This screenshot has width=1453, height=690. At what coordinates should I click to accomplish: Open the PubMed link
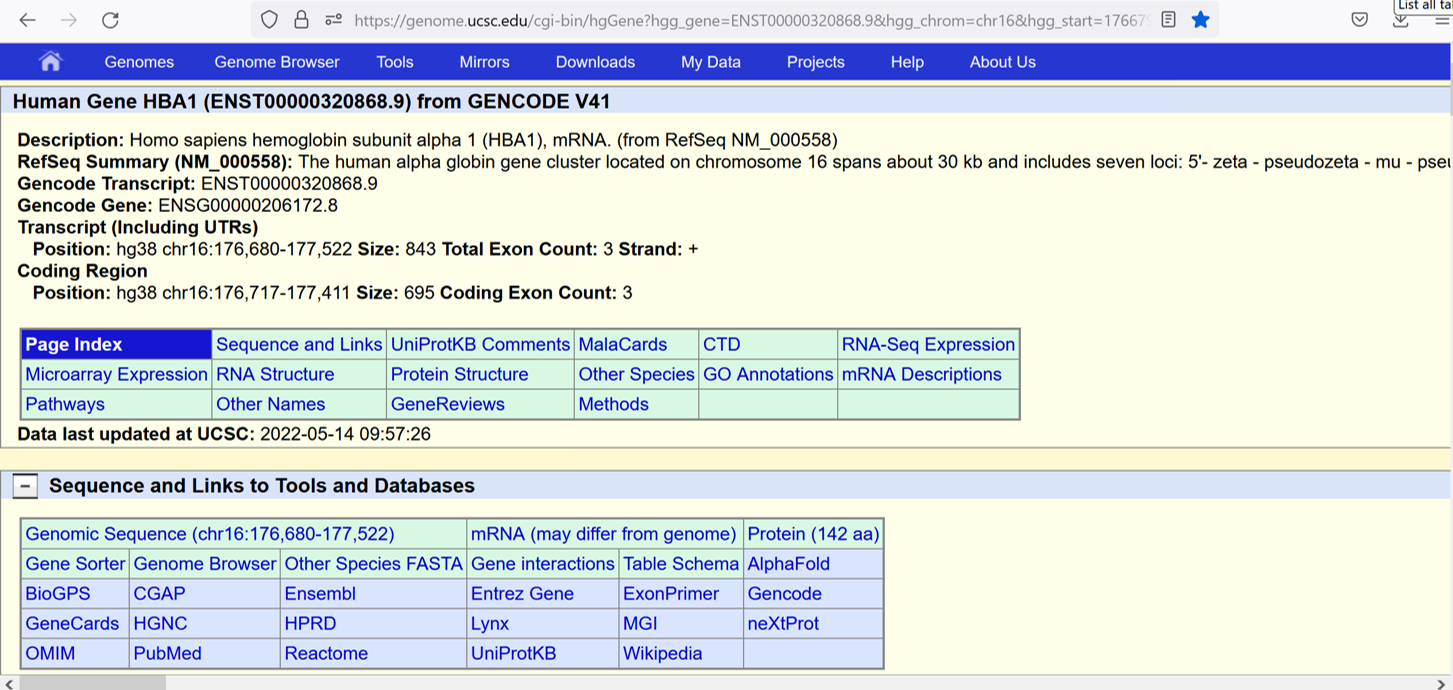pyautogui.click(x=168, y=654)
